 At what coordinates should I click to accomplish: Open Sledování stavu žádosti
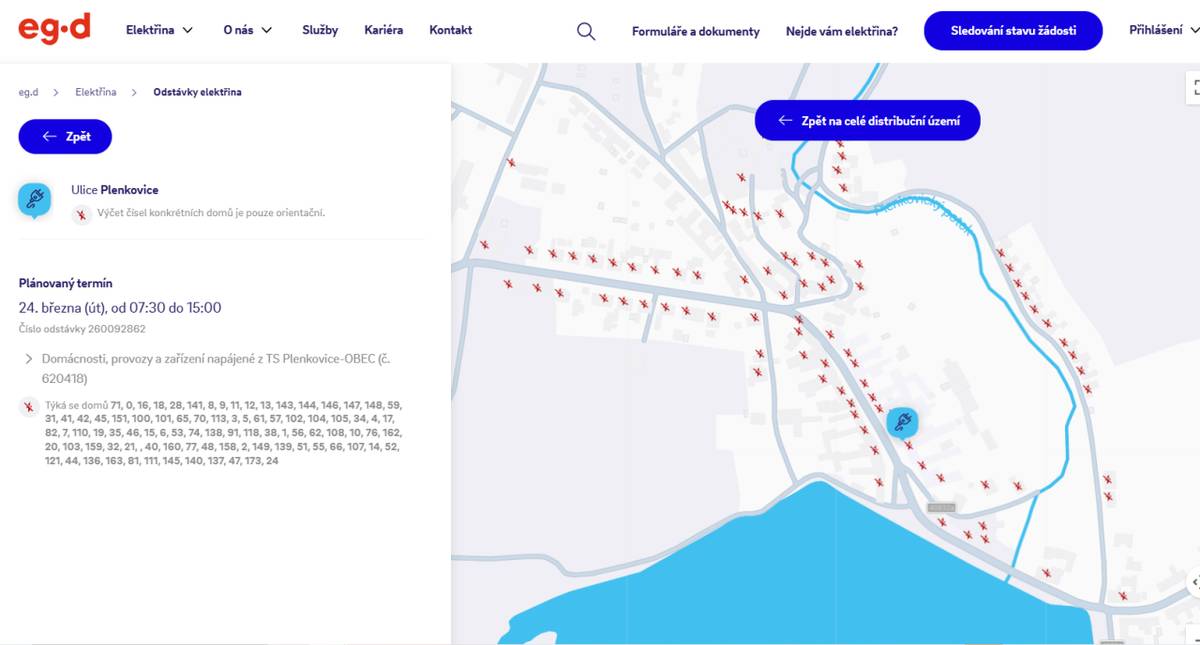pos(1012,31)
